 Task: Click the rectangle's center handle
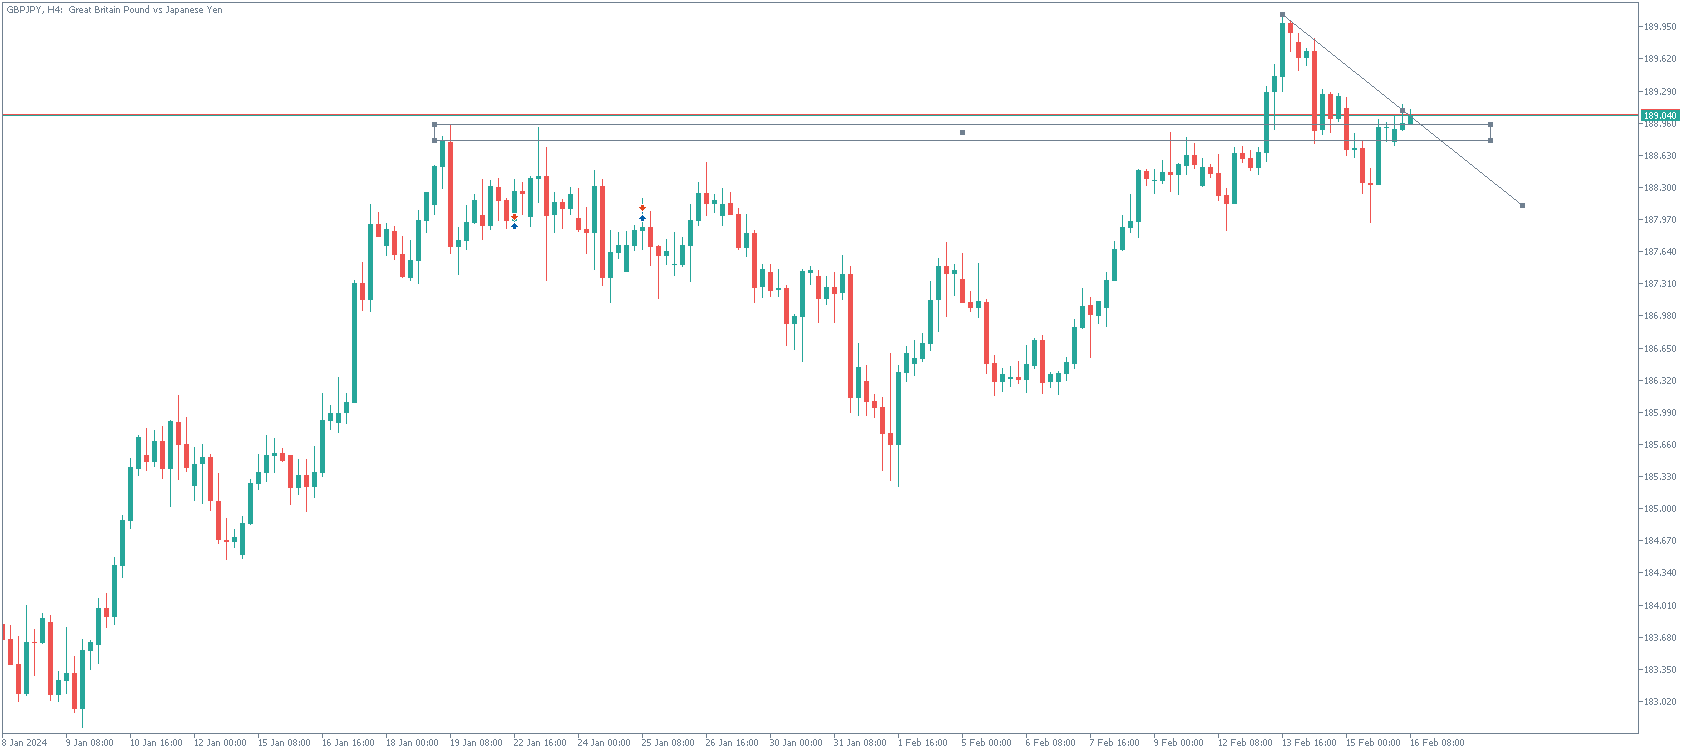(x=962, y=132)
